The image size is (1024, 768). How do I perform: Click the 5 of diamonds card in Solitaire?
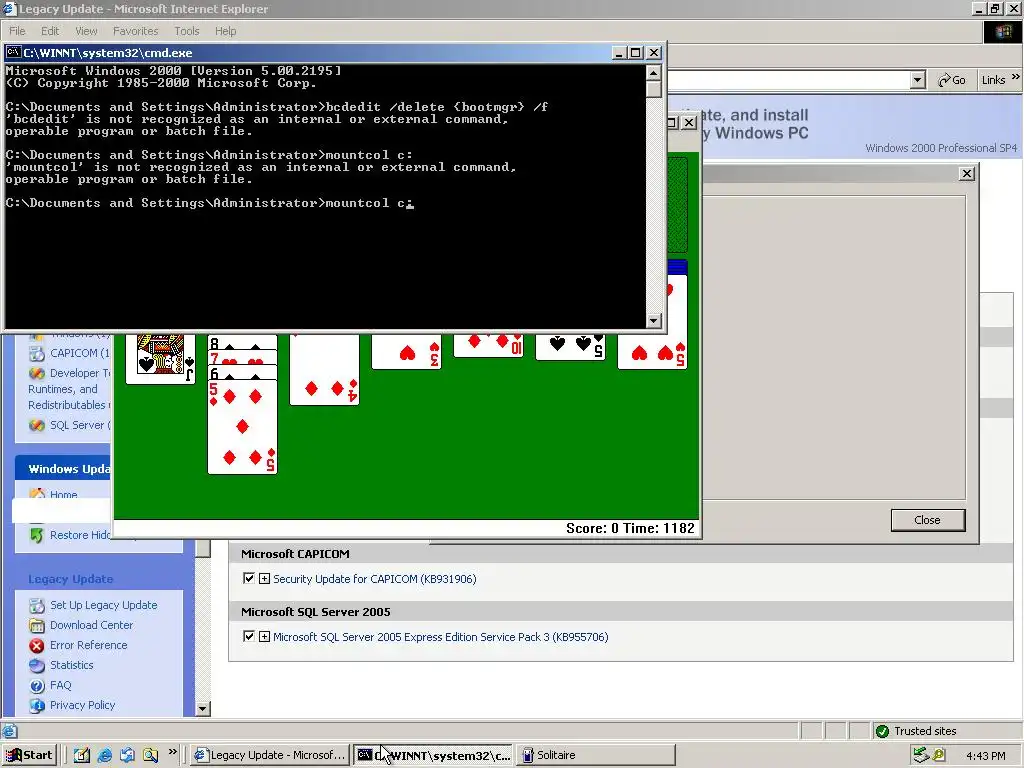[242, 426]
